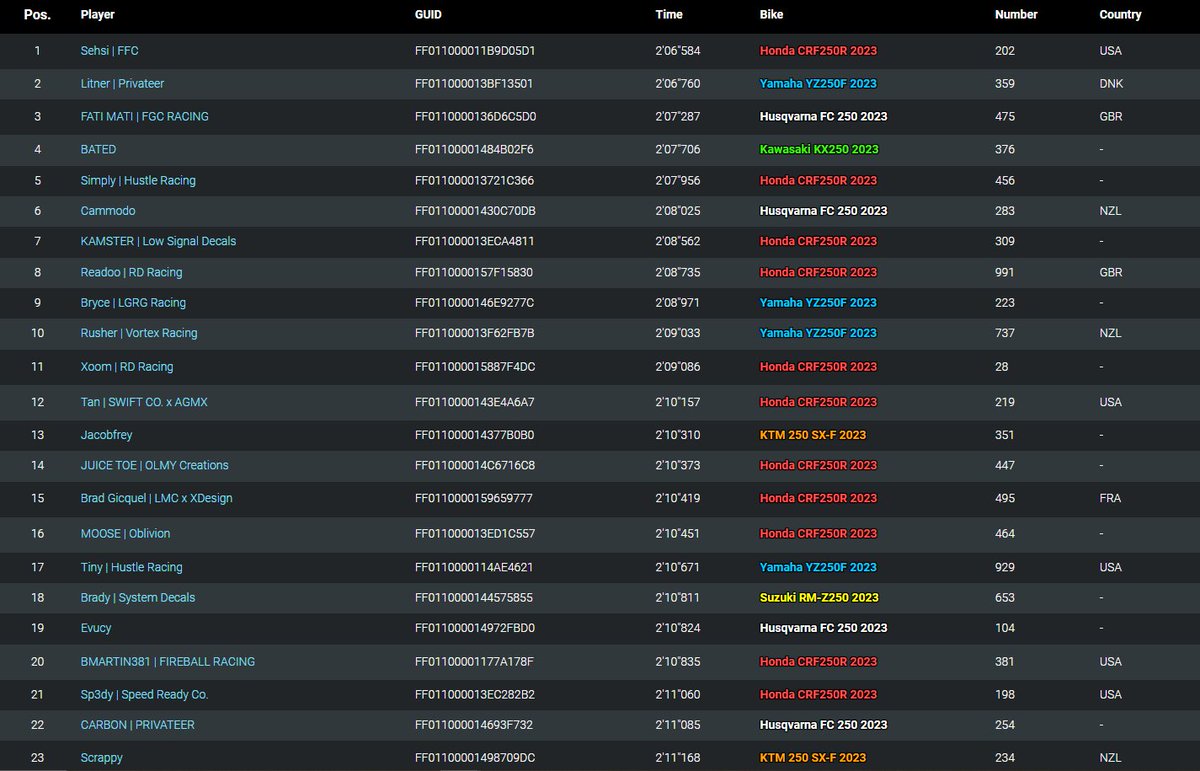Click Brady | System Decals link

point(138,598)
